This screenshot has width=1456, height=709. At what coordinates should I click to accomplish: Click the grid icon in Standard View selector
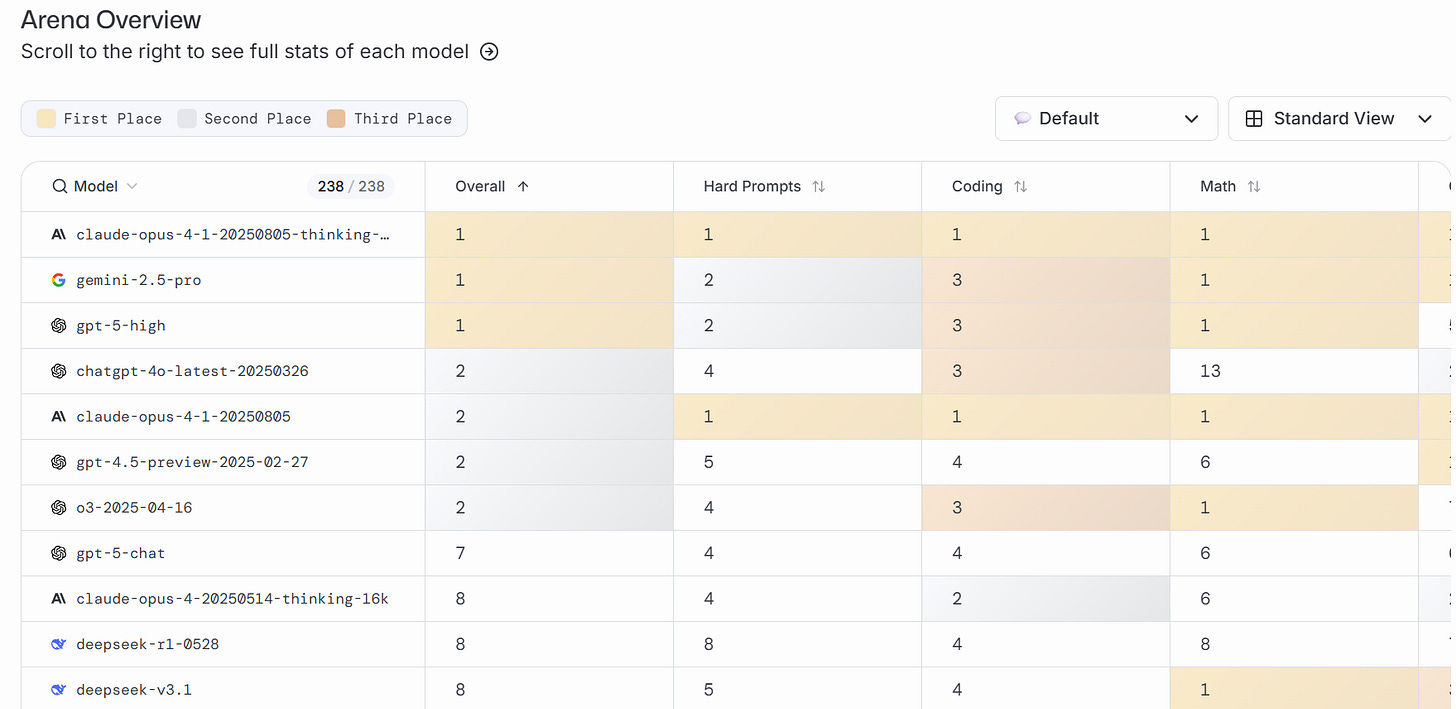click(x=1253, y=119)
